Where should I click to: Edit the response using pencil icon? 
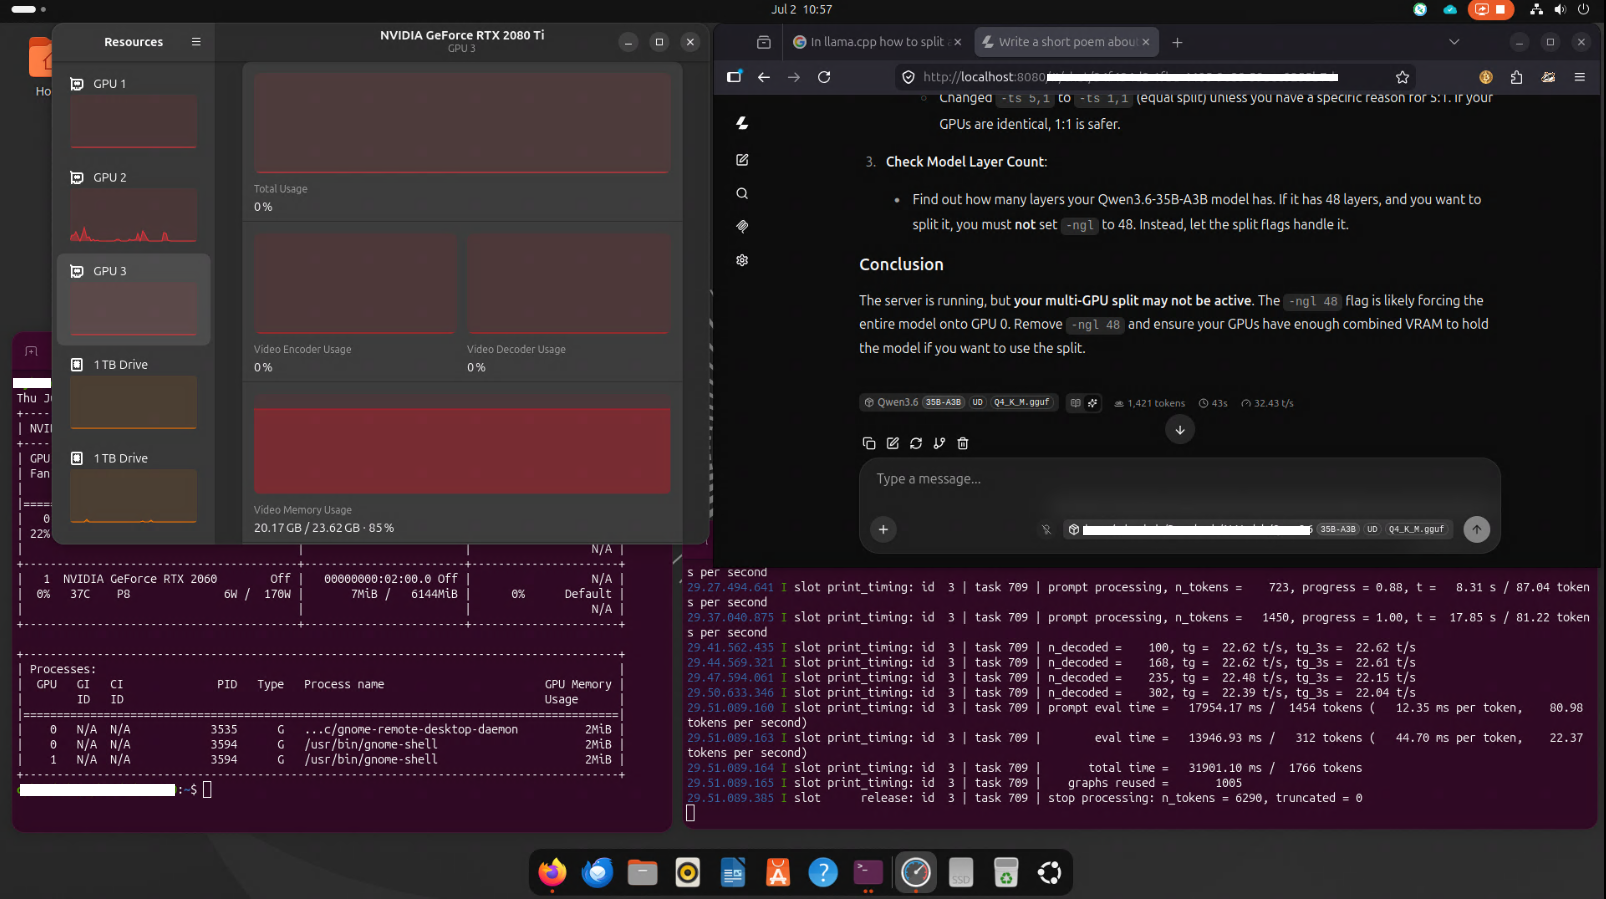pyautogui.click(x=892, y=443)
